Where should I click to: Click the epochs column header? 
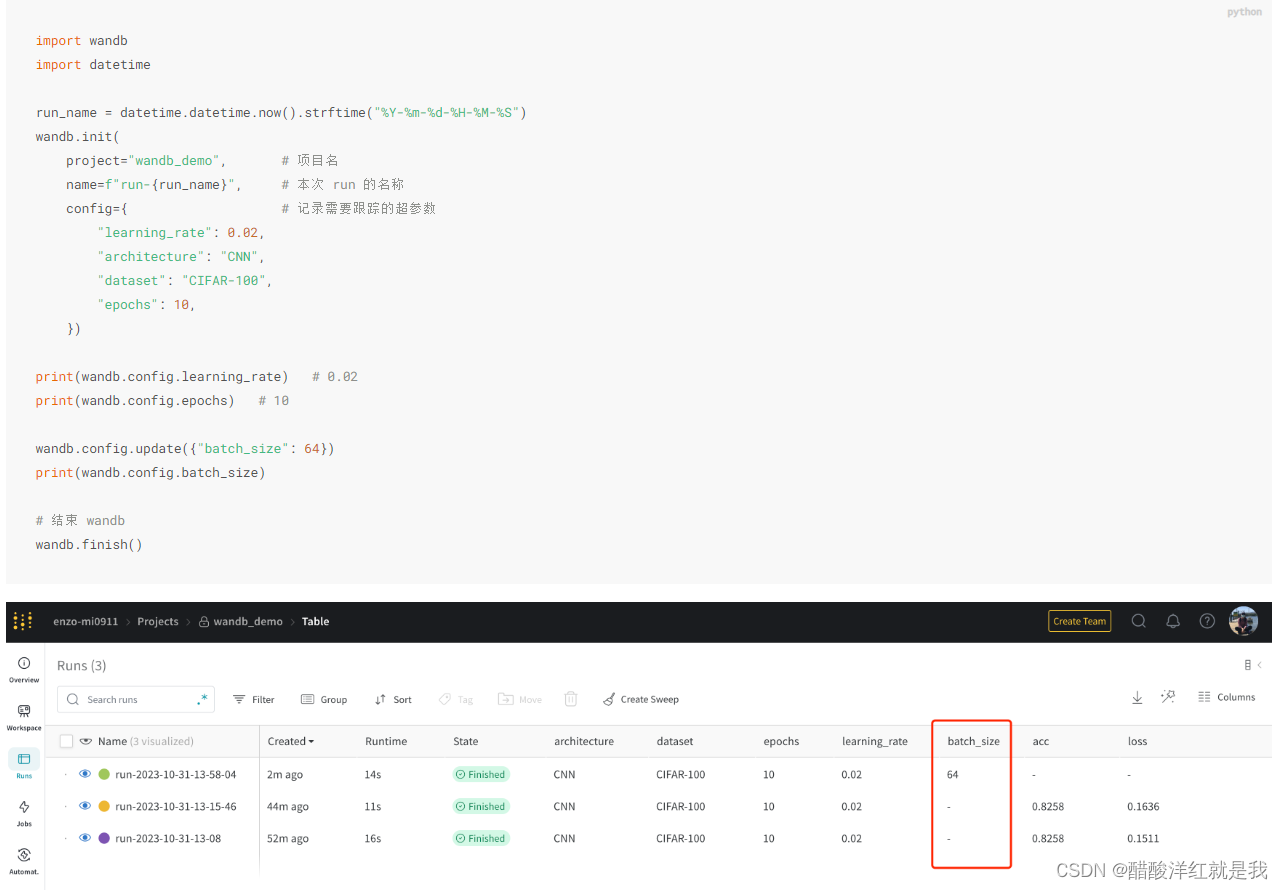point(781,741)
